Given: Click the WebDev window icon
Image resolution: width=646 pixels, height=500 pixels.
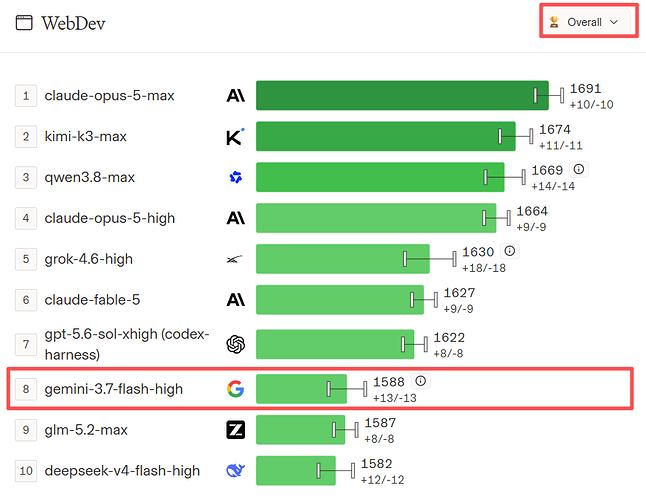Looking at the screenshot, I should [24, 23].
